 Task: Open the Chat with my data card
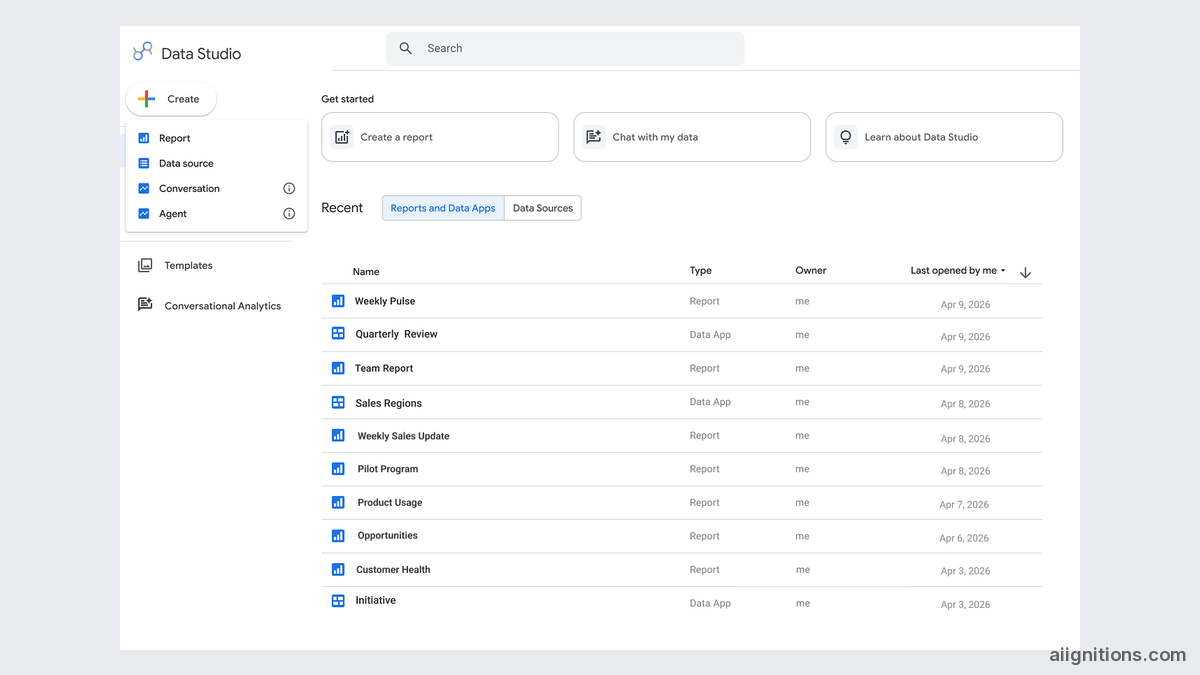click(692, 137)
